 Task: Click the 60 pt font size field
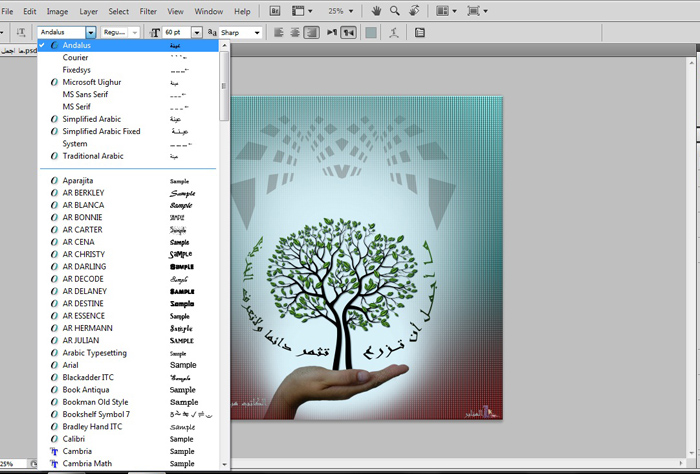177,32
